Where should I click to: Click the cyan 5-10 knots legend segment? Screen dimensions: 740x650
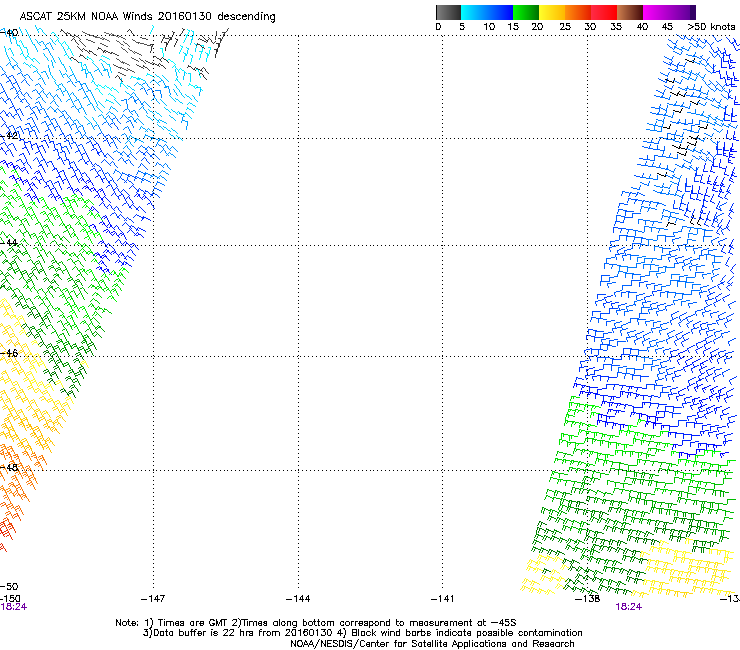(x=474, y=12)
